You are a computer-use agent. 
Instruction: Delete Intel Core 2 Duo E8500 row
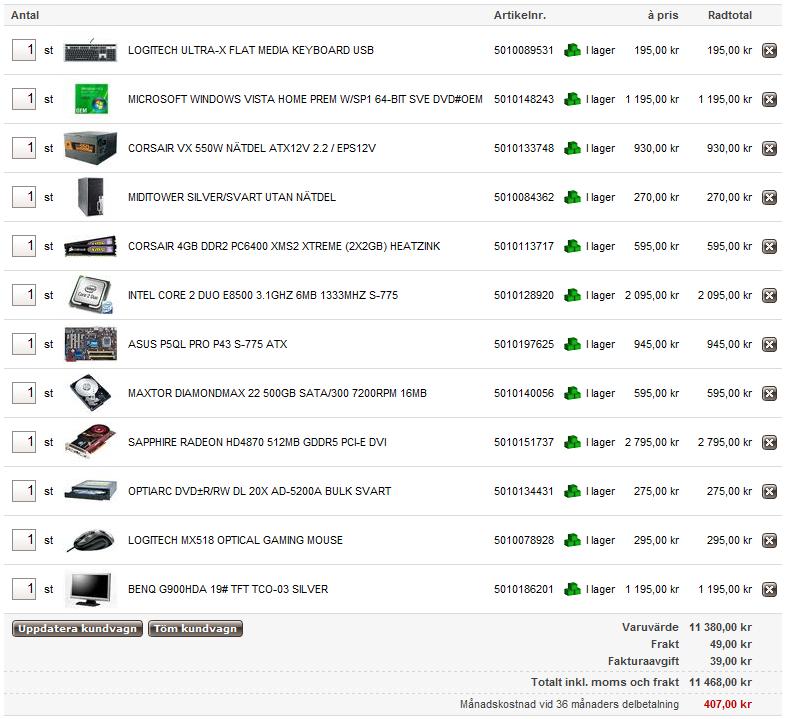click(769, 295)
